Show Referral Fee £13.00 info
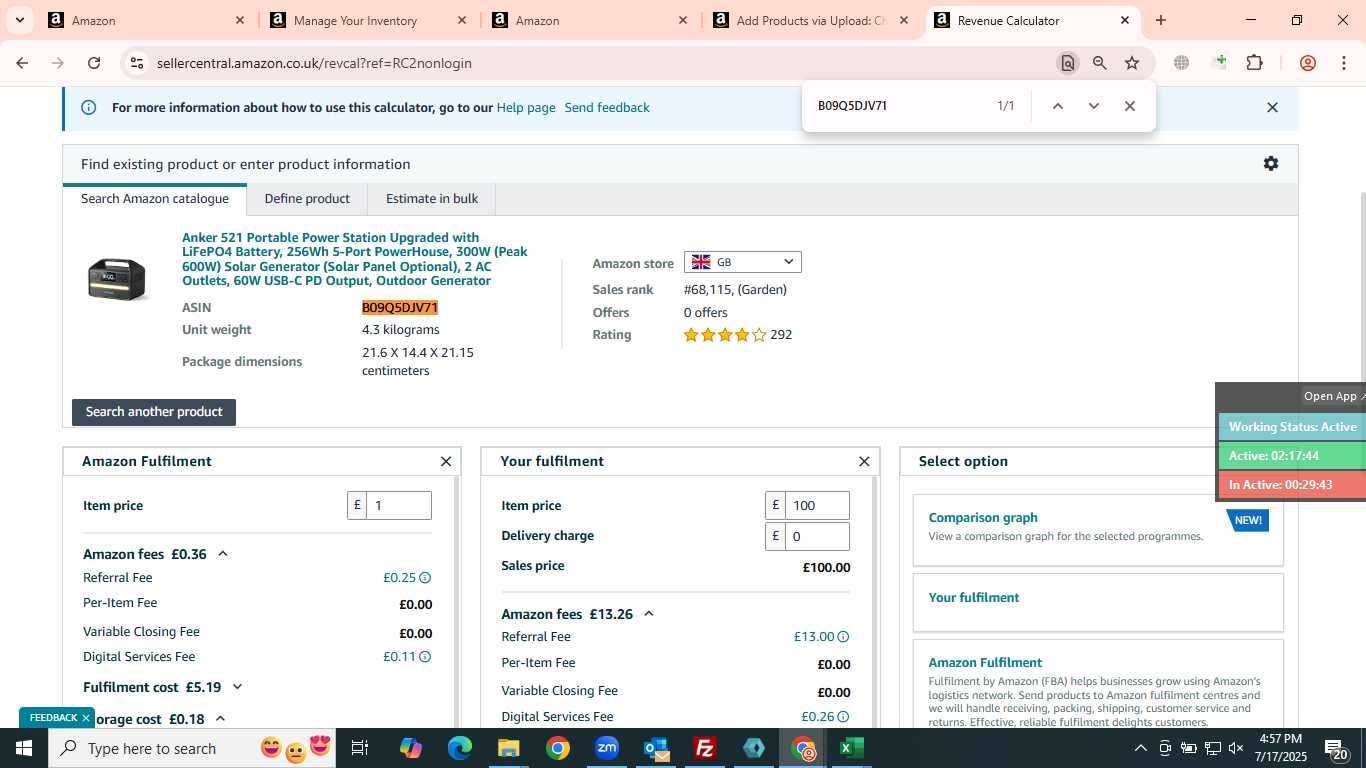 (843, 637)
